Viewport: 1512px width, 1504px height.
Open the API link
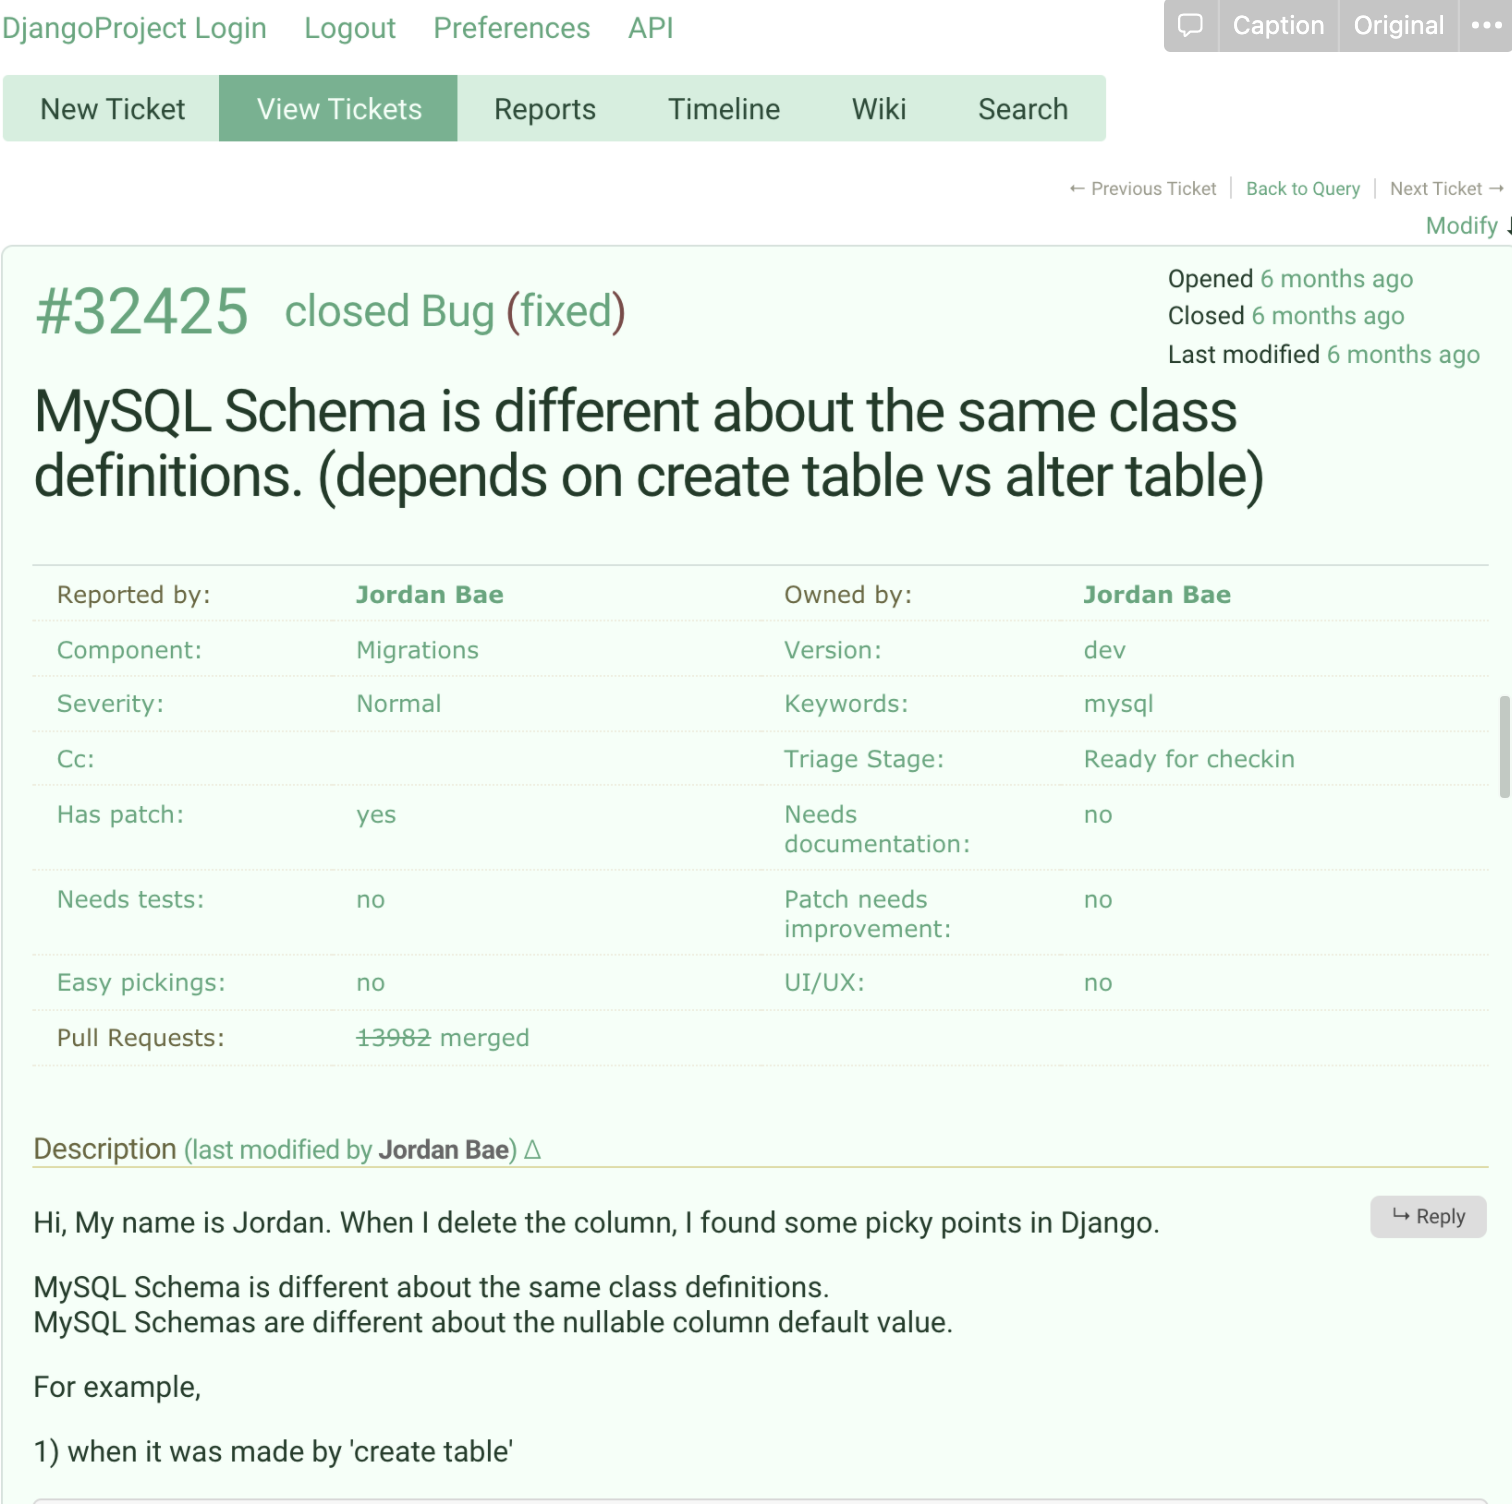[651, 28]
